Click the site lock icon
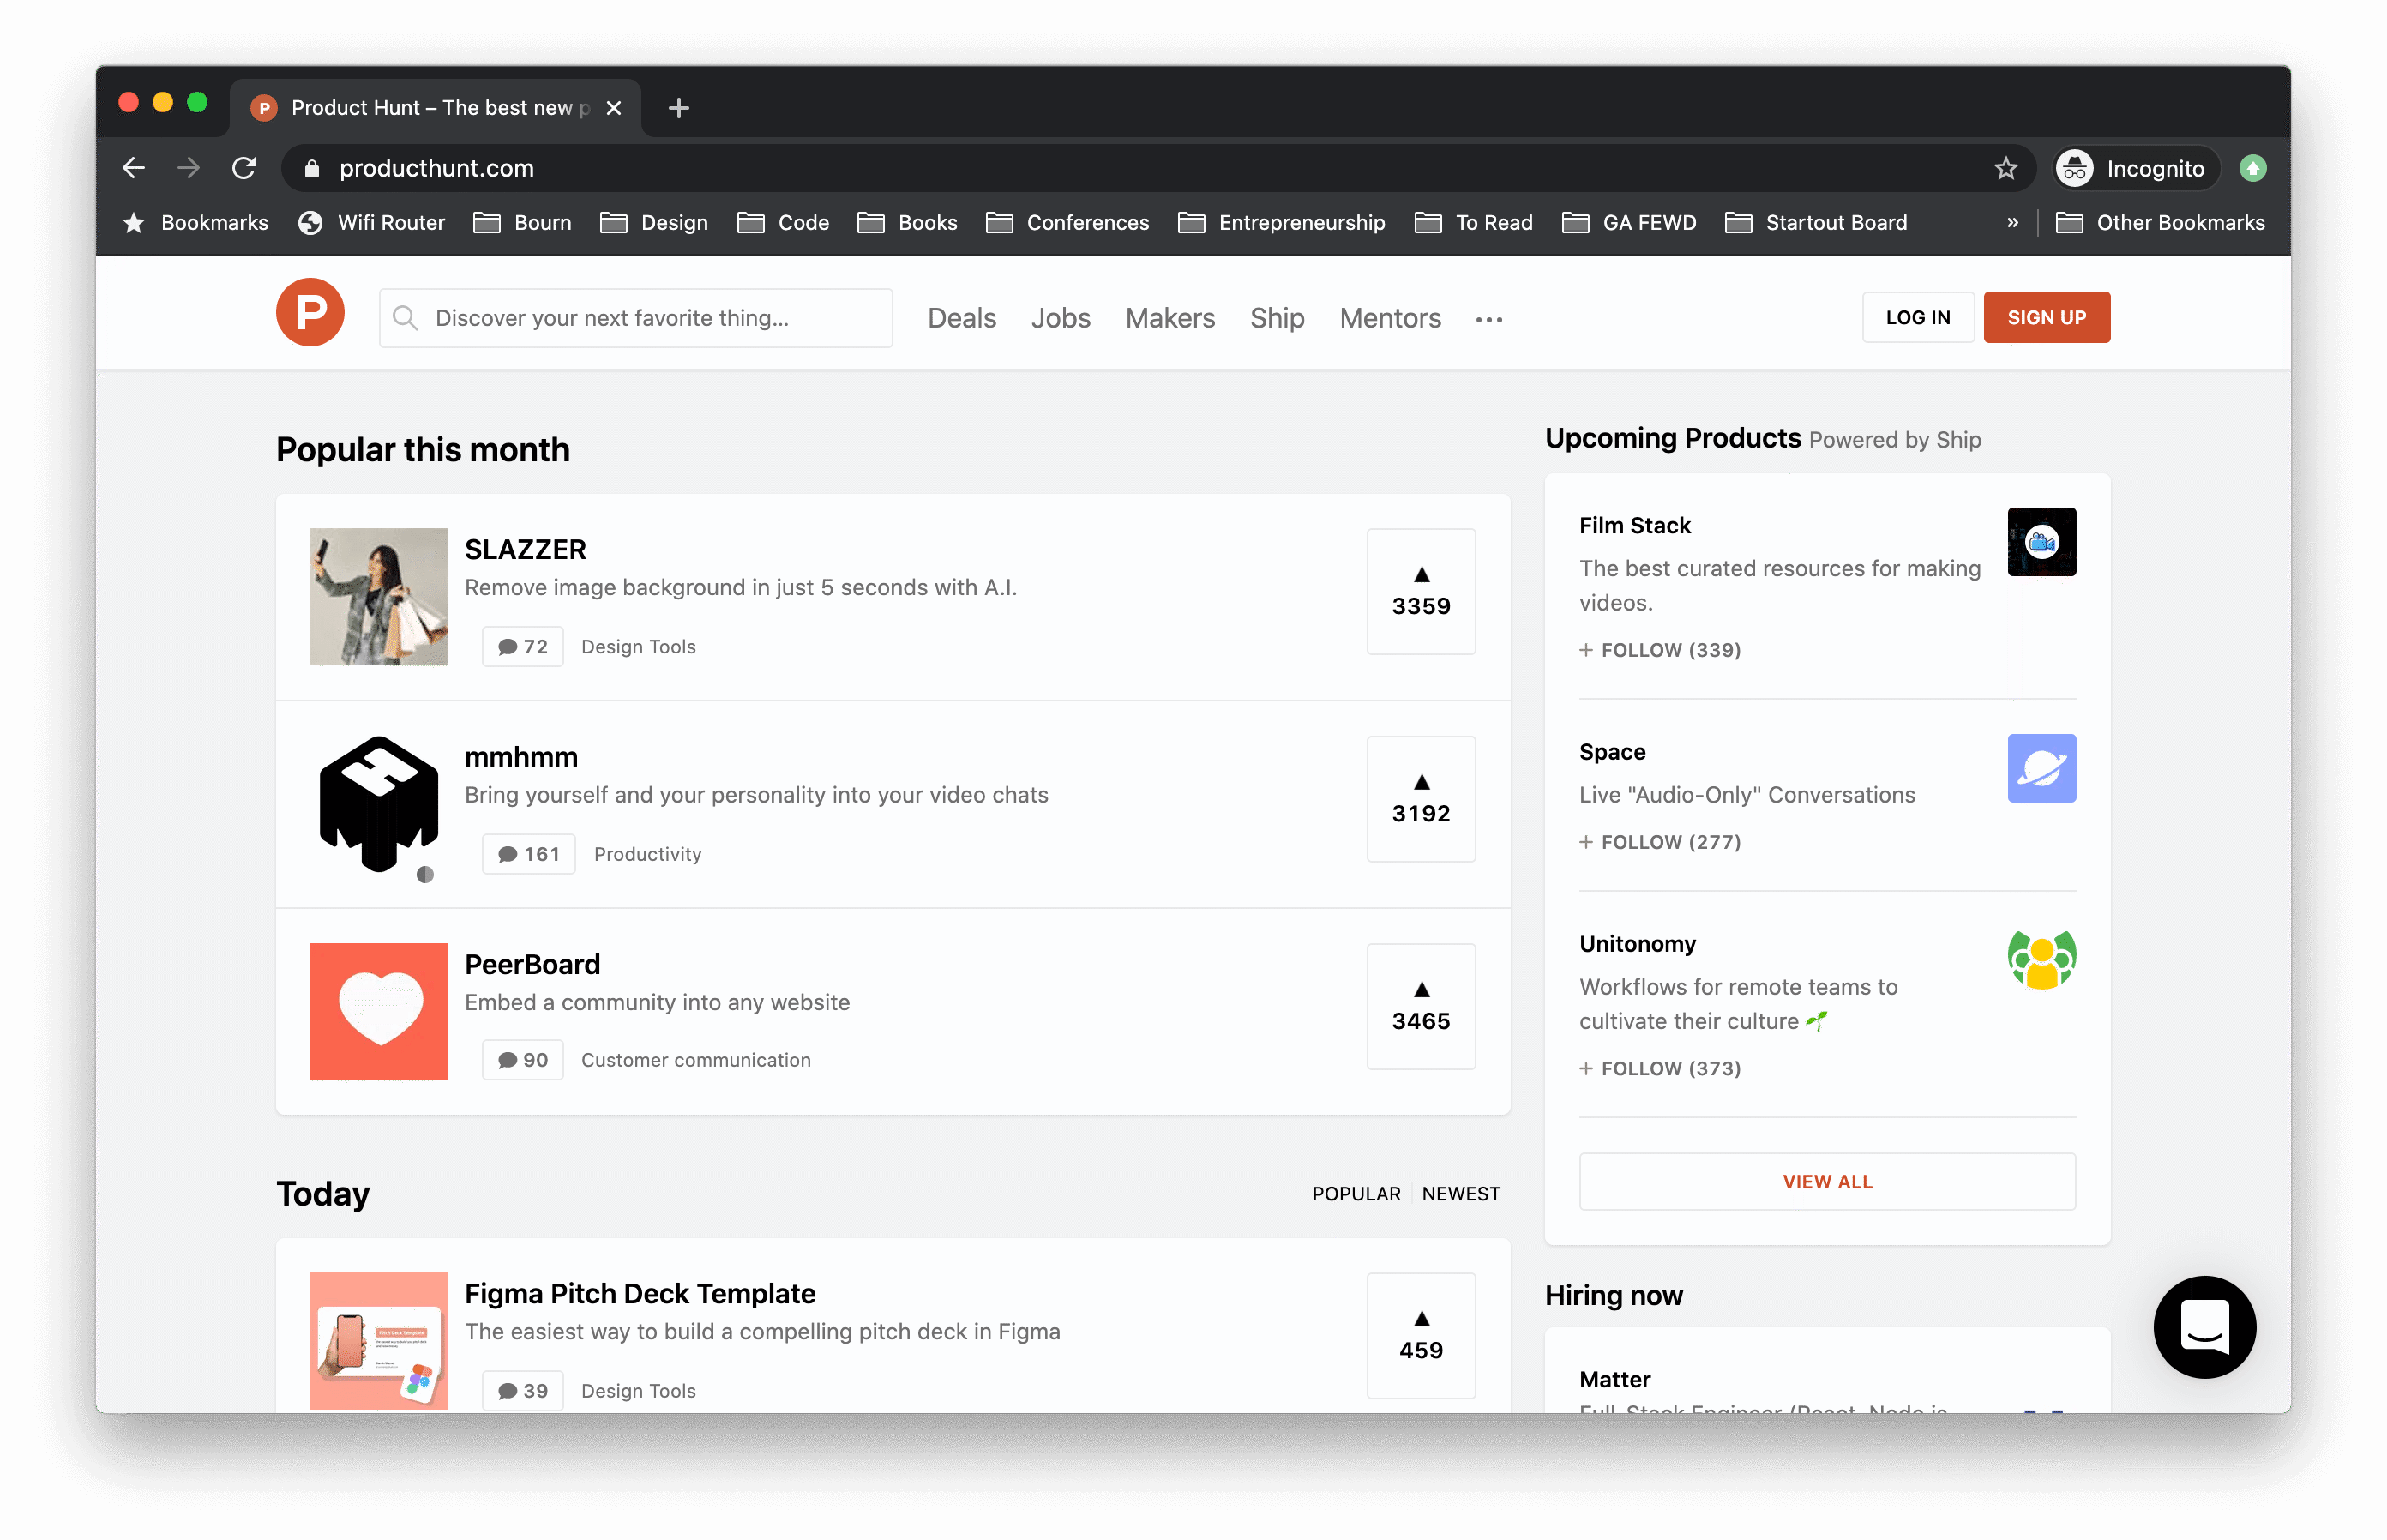Screen dimensions: 2387x1540 (x=312, y=168)
